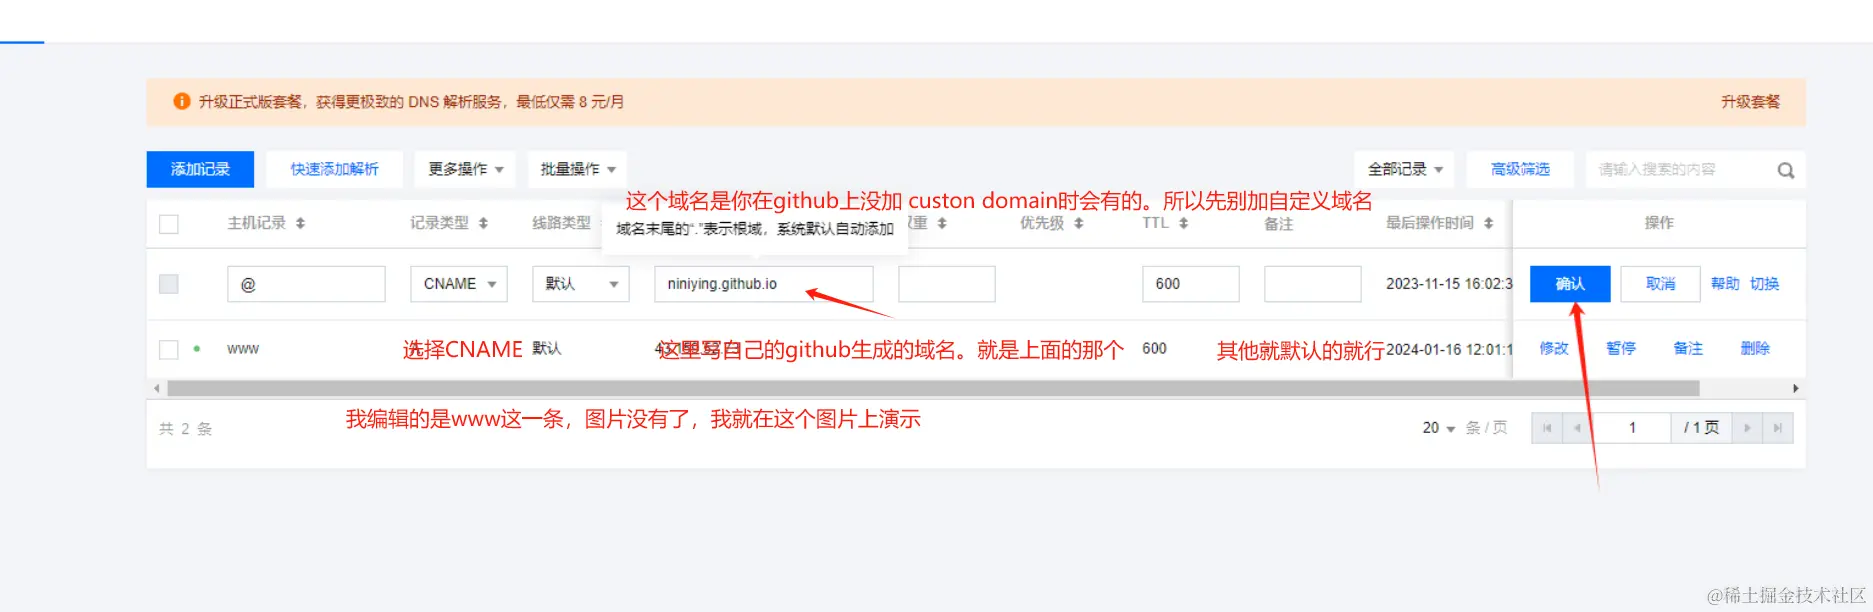Image resolution: width=1873 pixels, height=612 pixels.
Task: Click the horizontal scrollbar left arrow
Action: [156, 388]
